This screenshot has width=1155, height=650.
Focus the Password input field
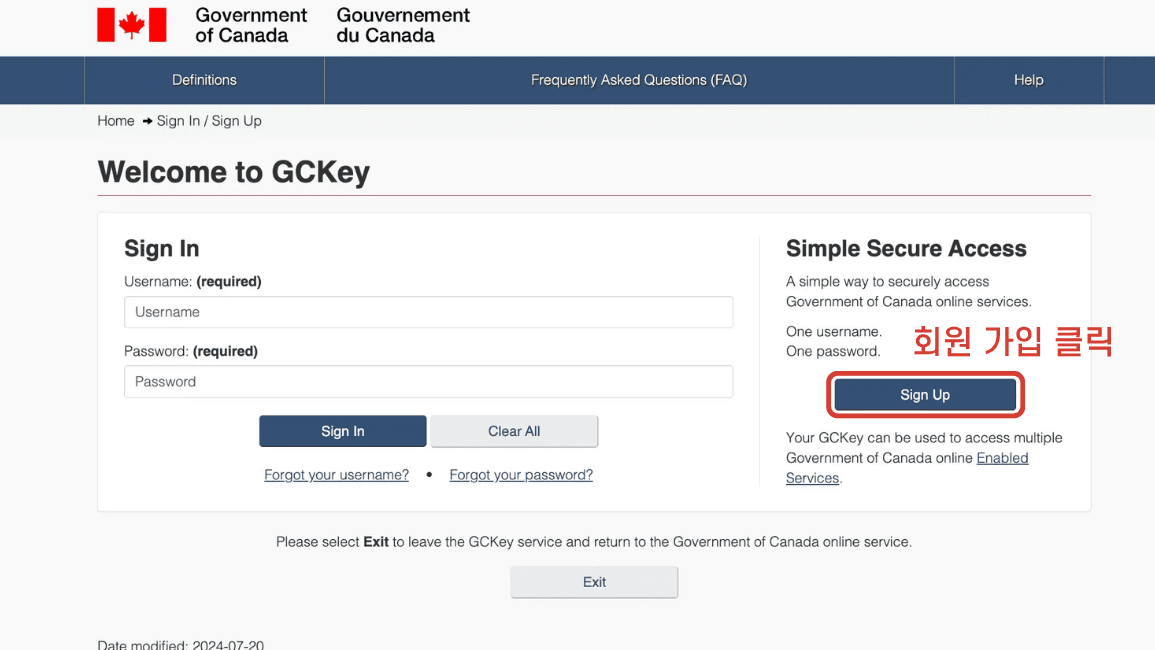click(x=428, y=382)
